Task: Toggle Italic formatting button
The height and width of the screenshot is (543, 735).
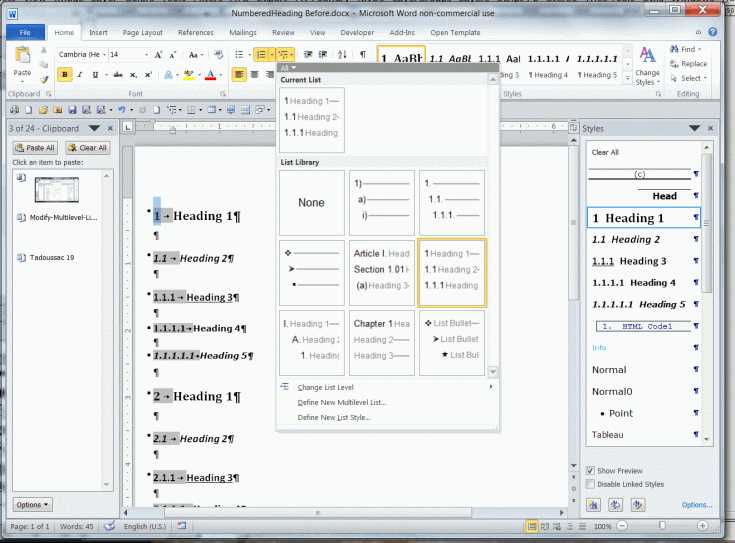Action: (x=80, y=75)
